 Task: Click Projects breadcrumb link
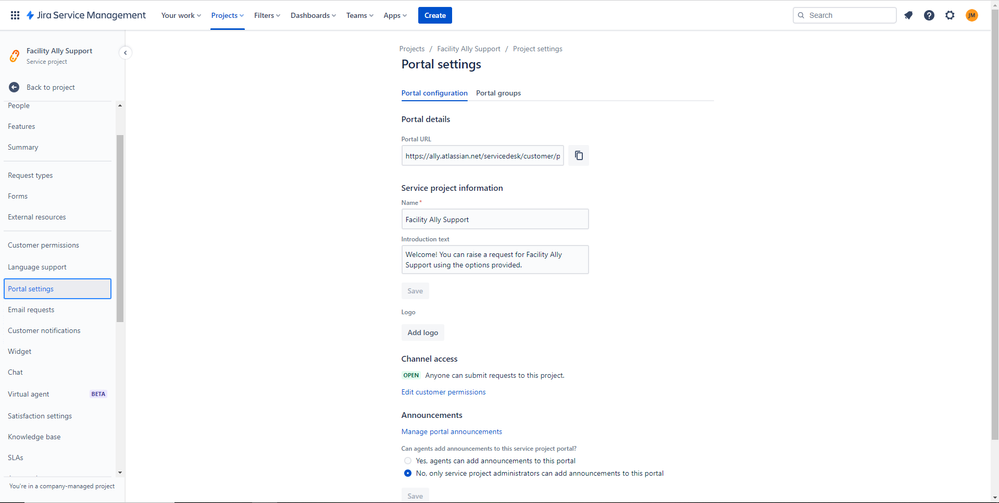point(412,48)
